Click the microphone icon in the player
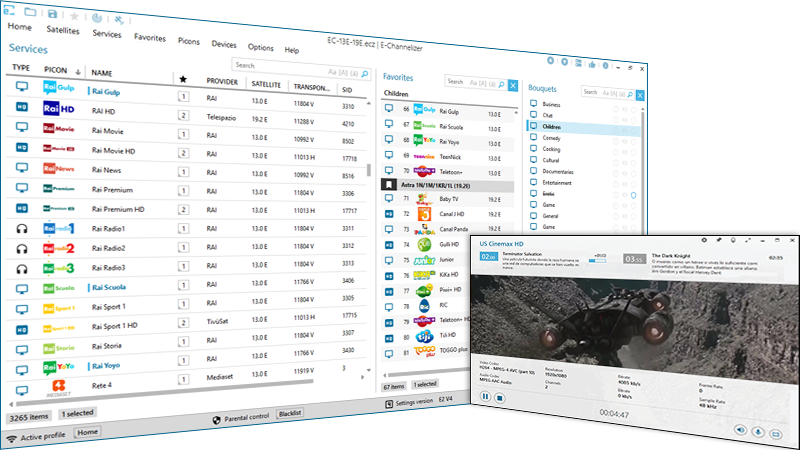Image resolution: width=800 pixels, height=450 pixels. pyautogui.click(x=759, y=430)
